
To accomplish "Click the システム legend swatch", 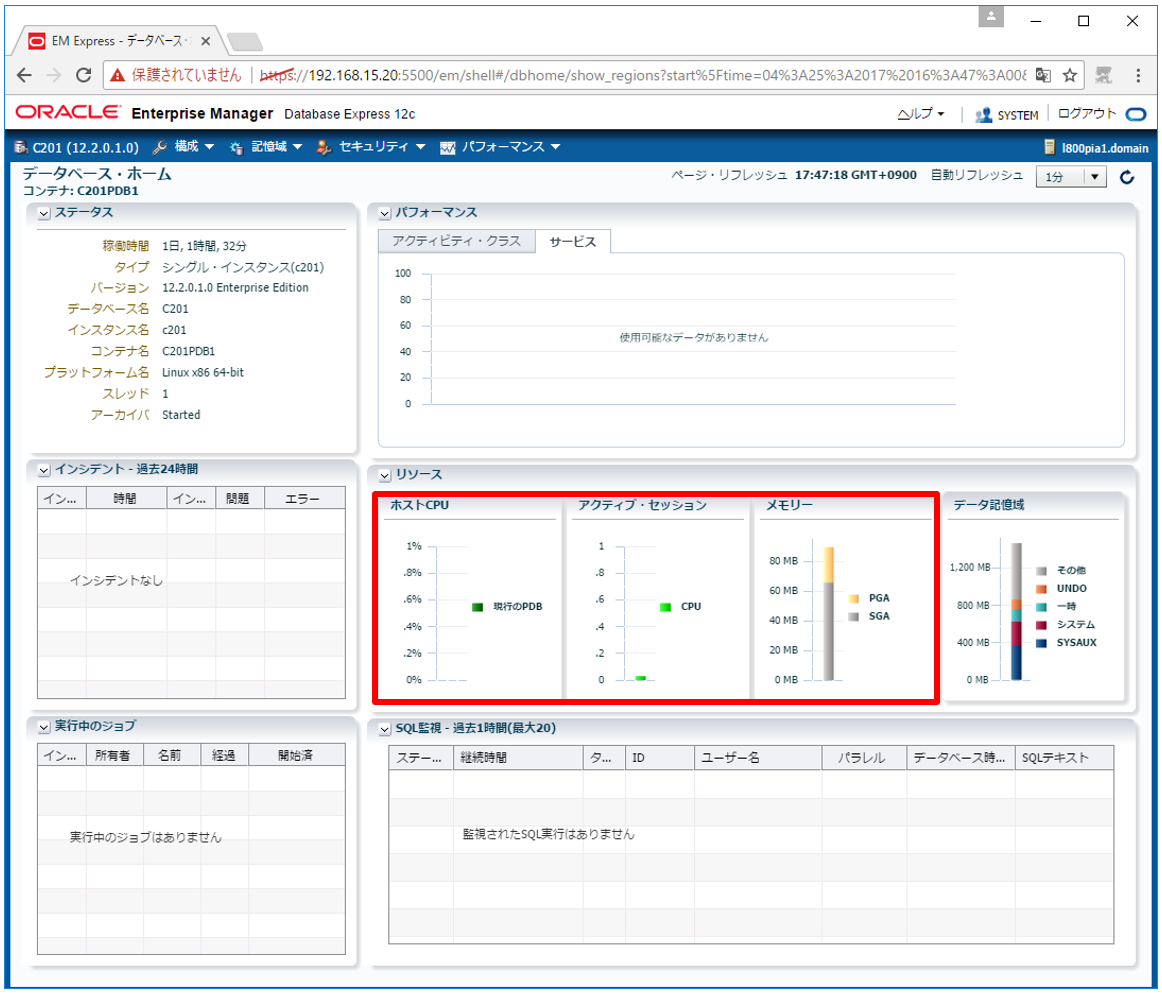I will tap(1041, 625).
